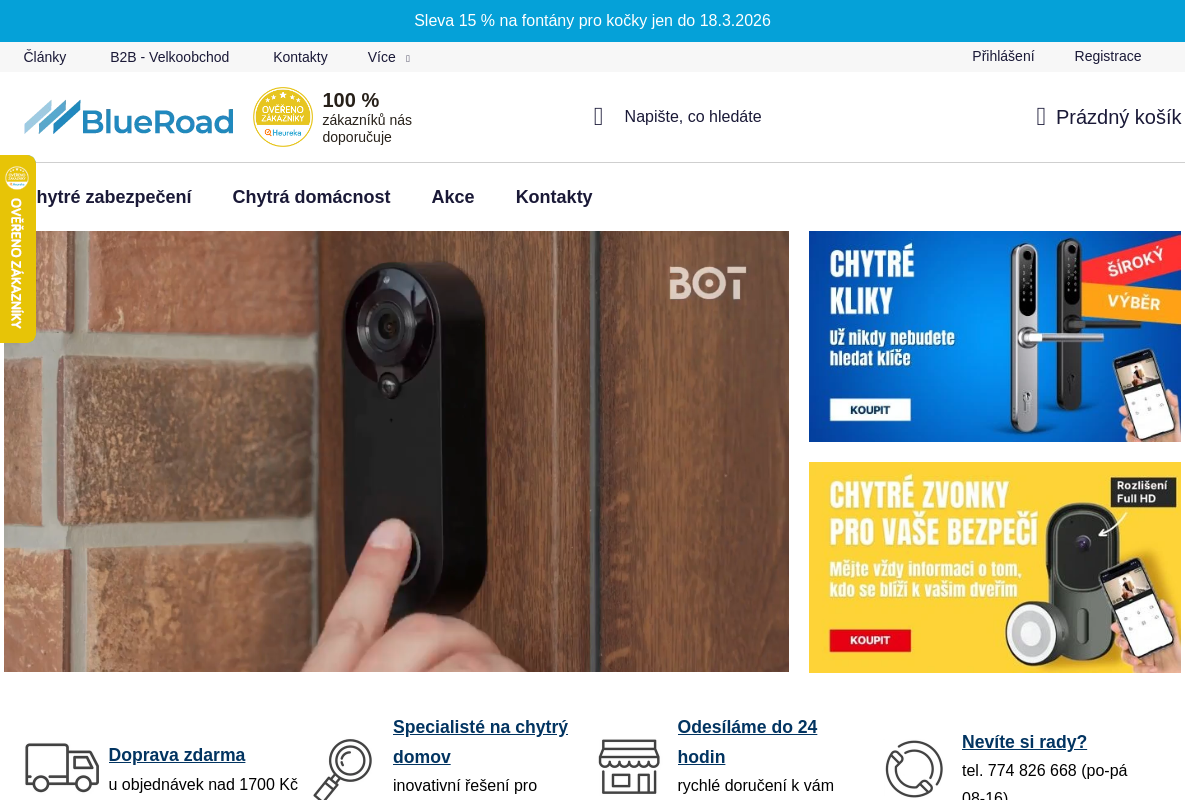Click the delivery truck icon
Screen dimensions: 1200x800
(x=62, y=767)
